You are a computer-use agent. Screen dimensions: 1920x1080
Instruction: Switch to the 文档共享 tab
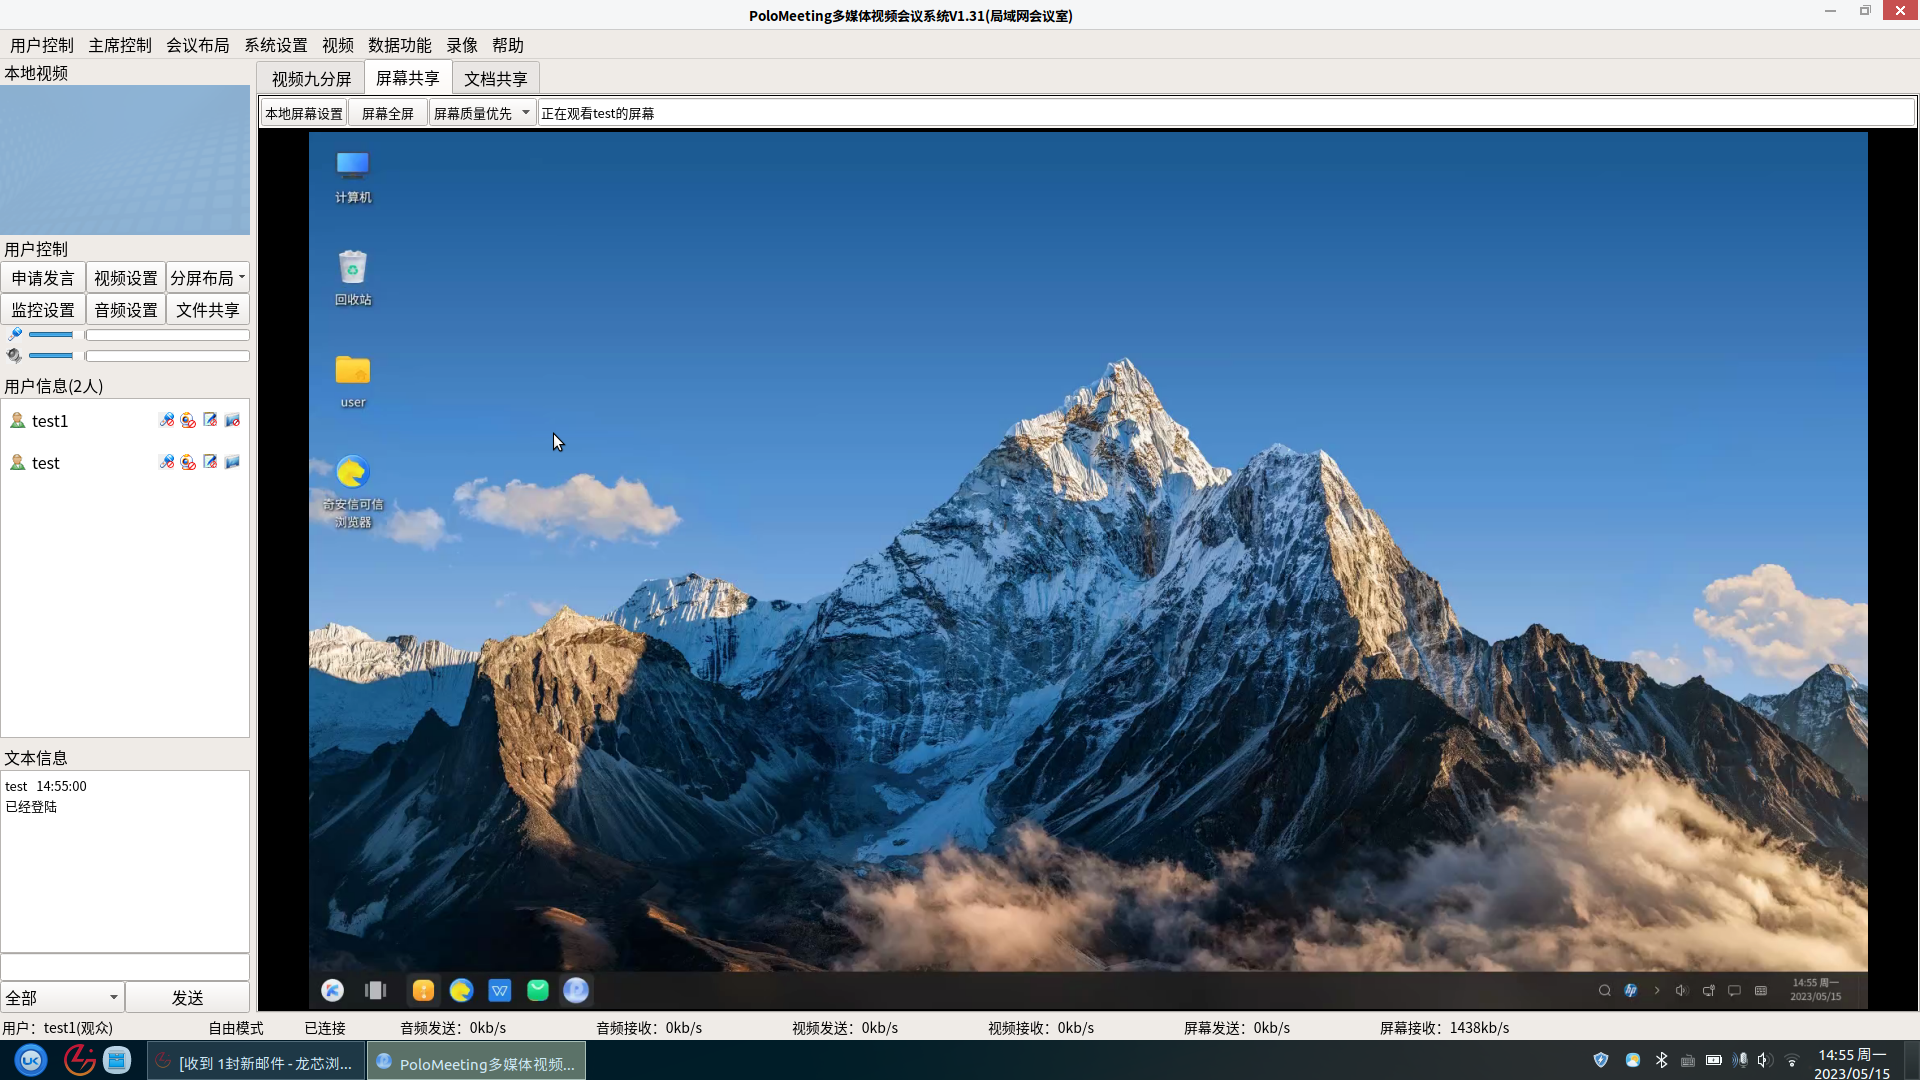point(495,79)
